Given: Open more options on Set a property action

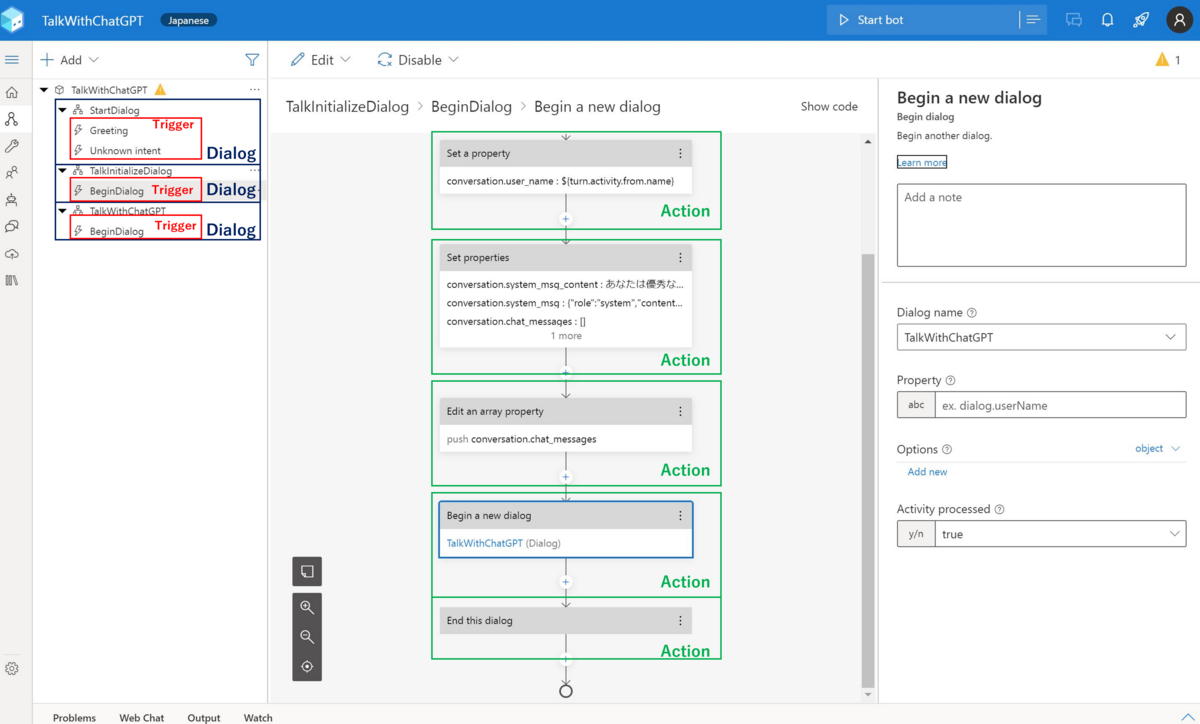Looking at the screenshot, I should pyautogui.click(x=680, y=154).
